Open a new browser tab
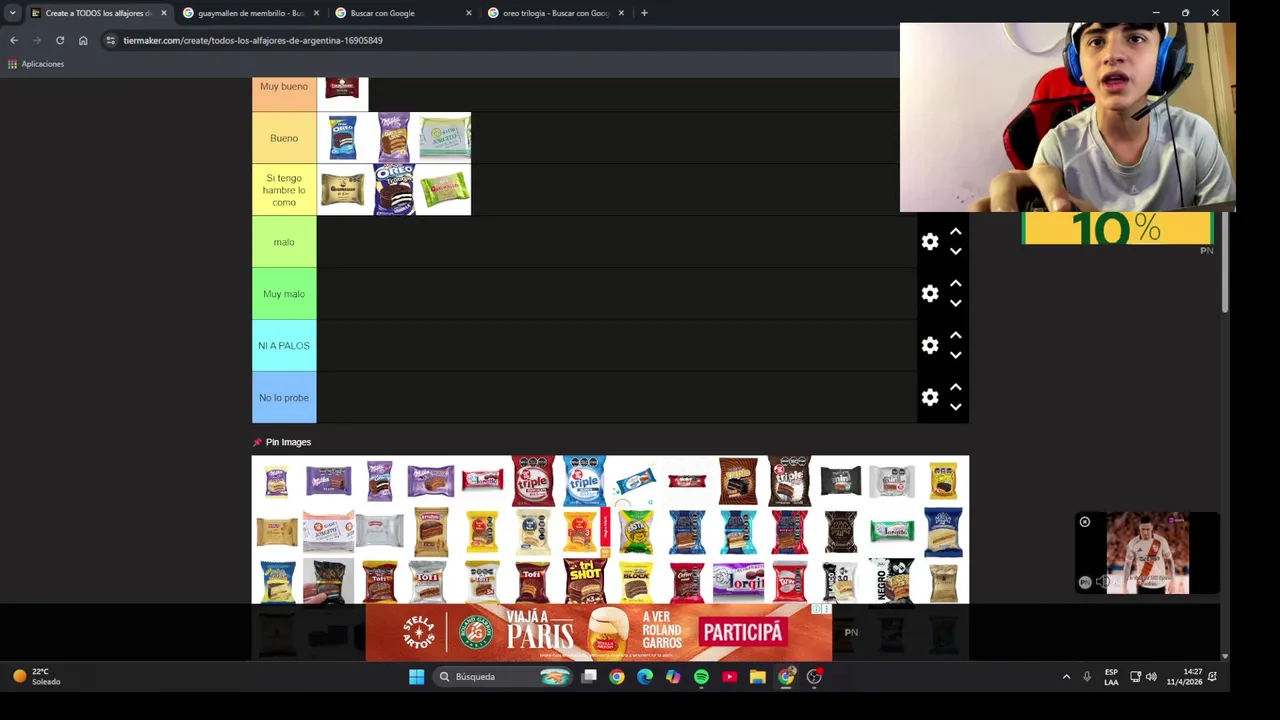This screenshot has height=720, width=1280. point(644,13)
